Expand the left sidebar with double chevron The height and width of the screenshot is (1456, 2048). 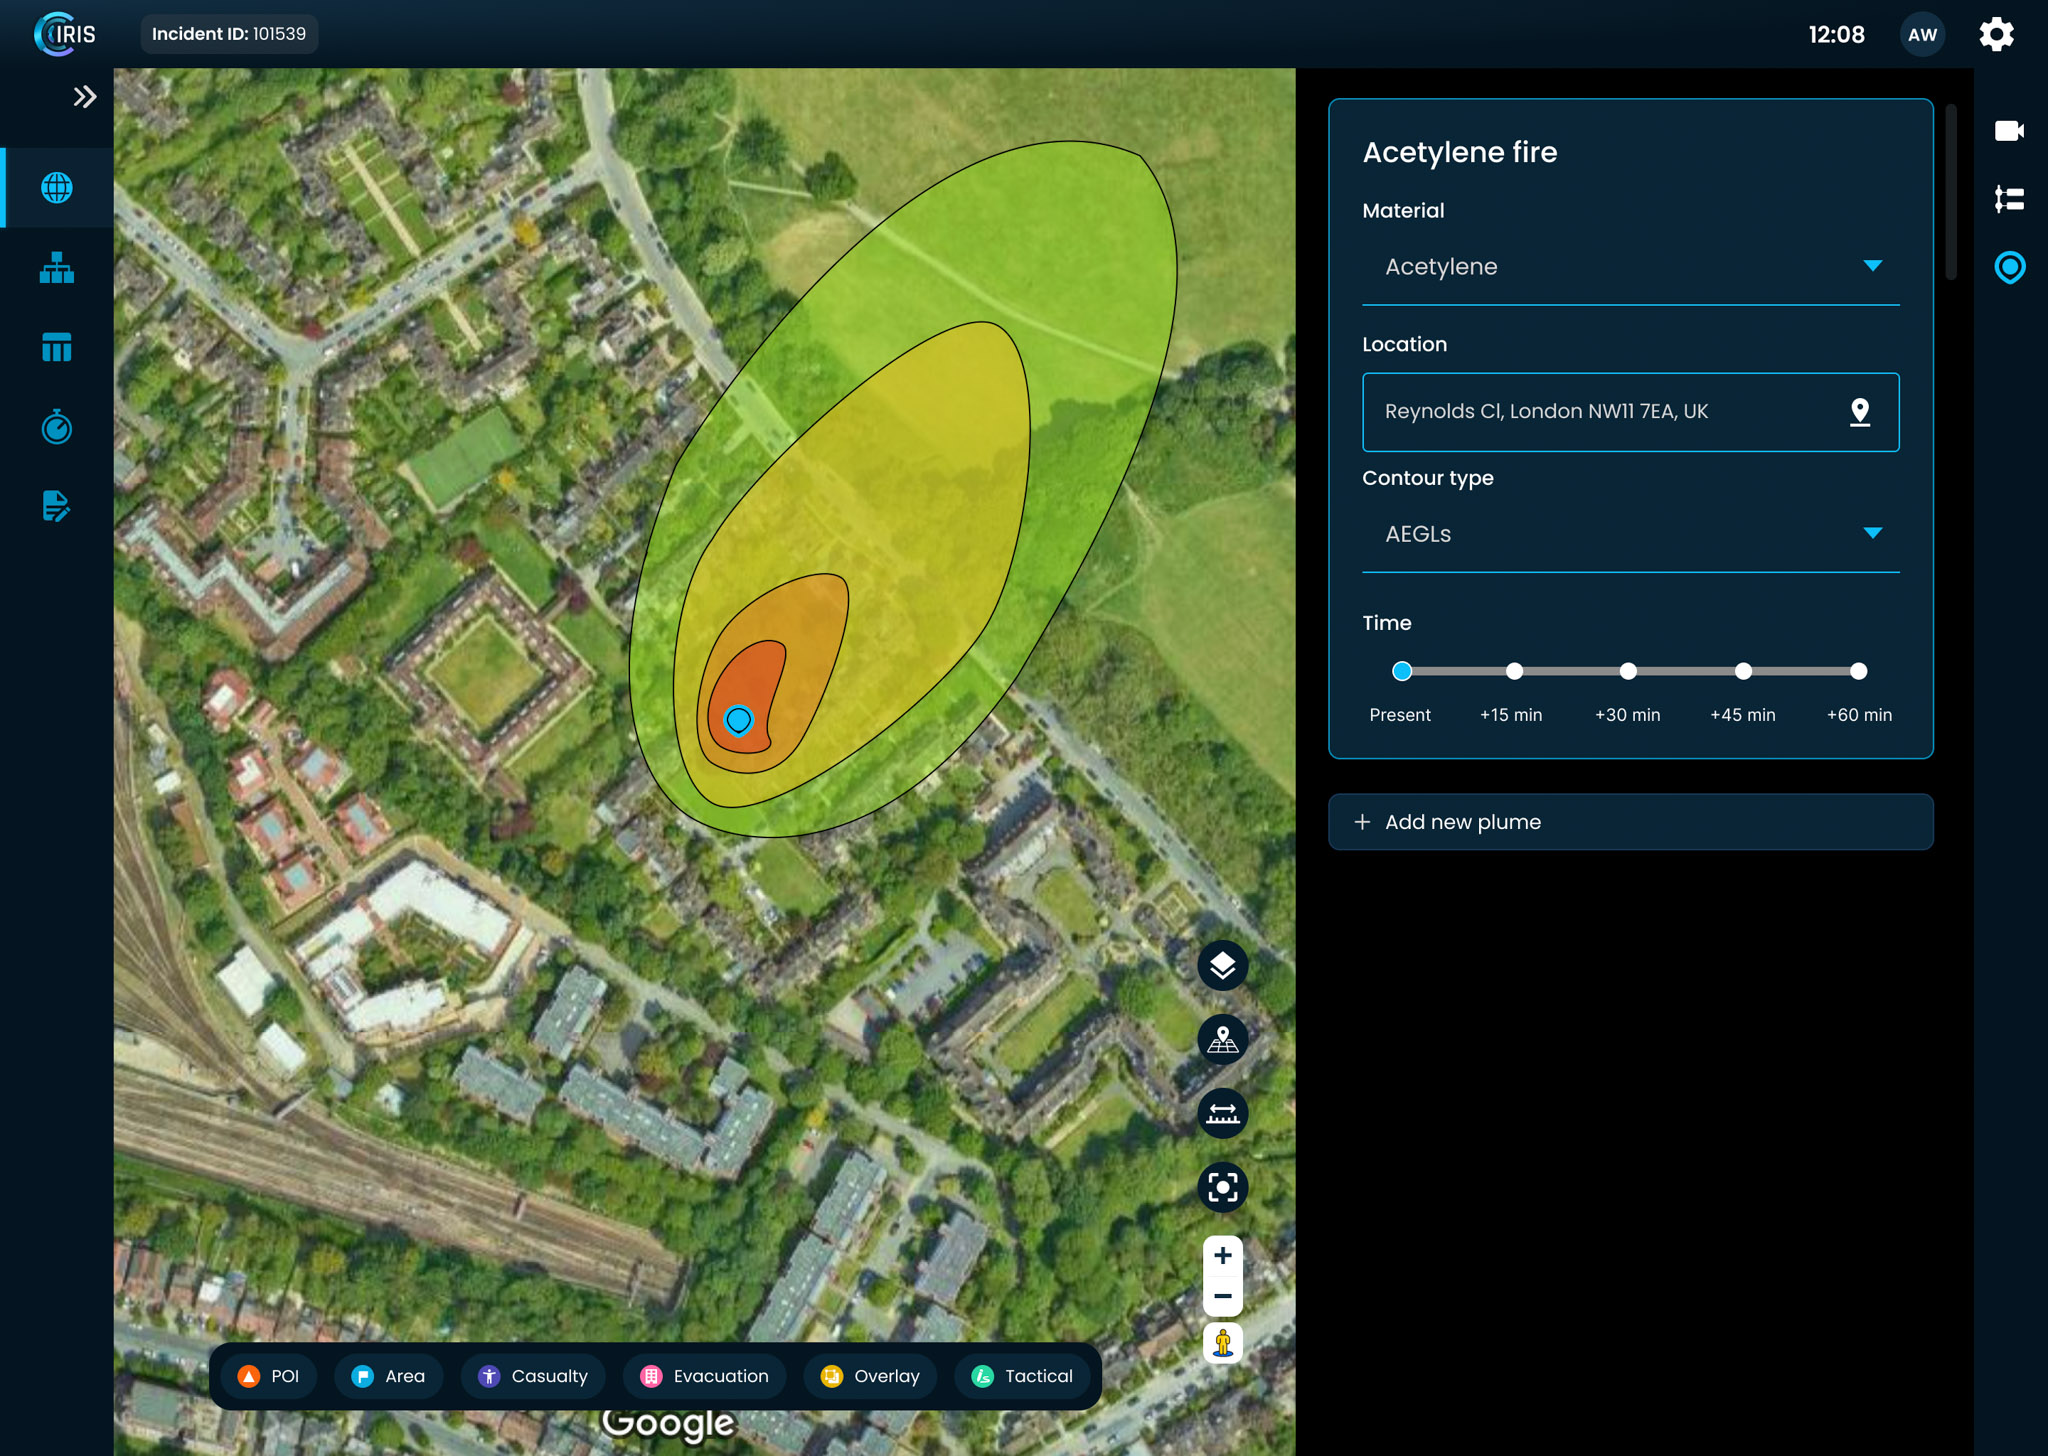point(85,97)
